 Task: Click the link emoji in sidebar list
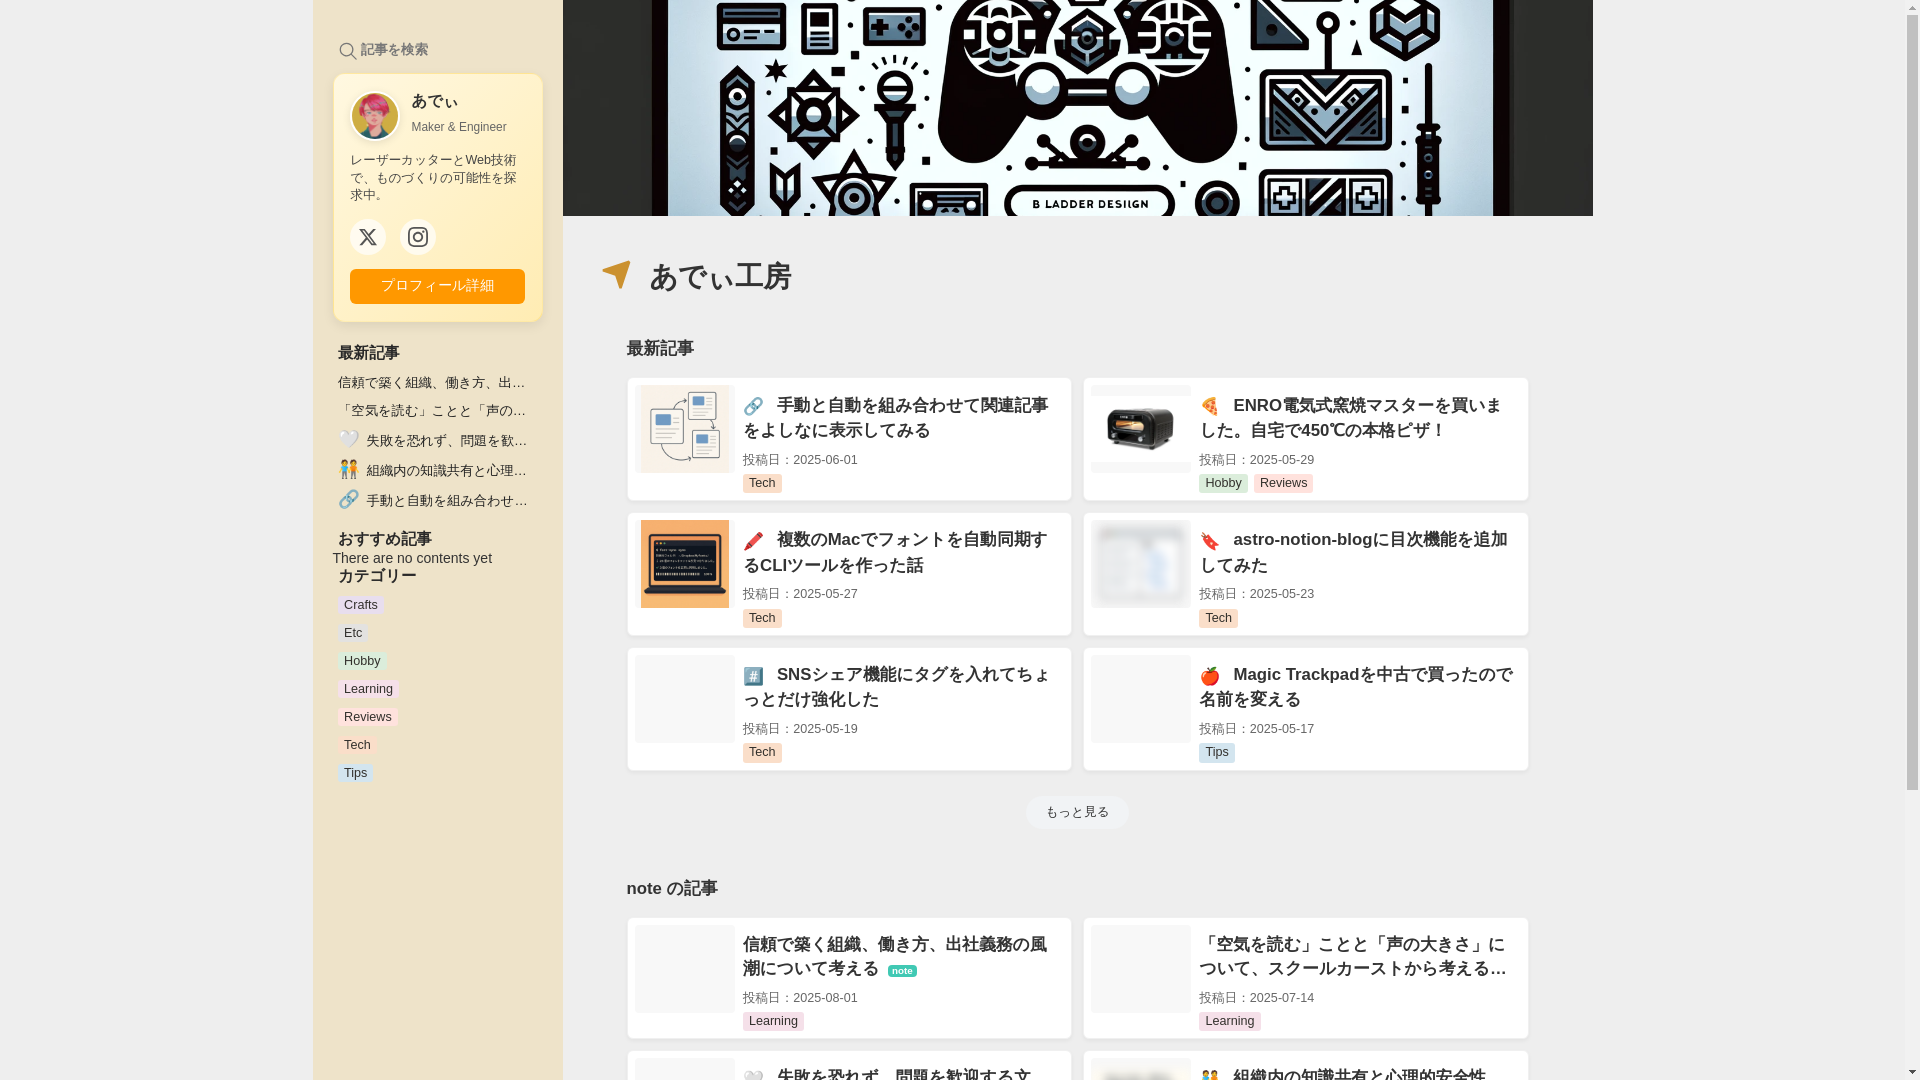[x=348, y=499]
